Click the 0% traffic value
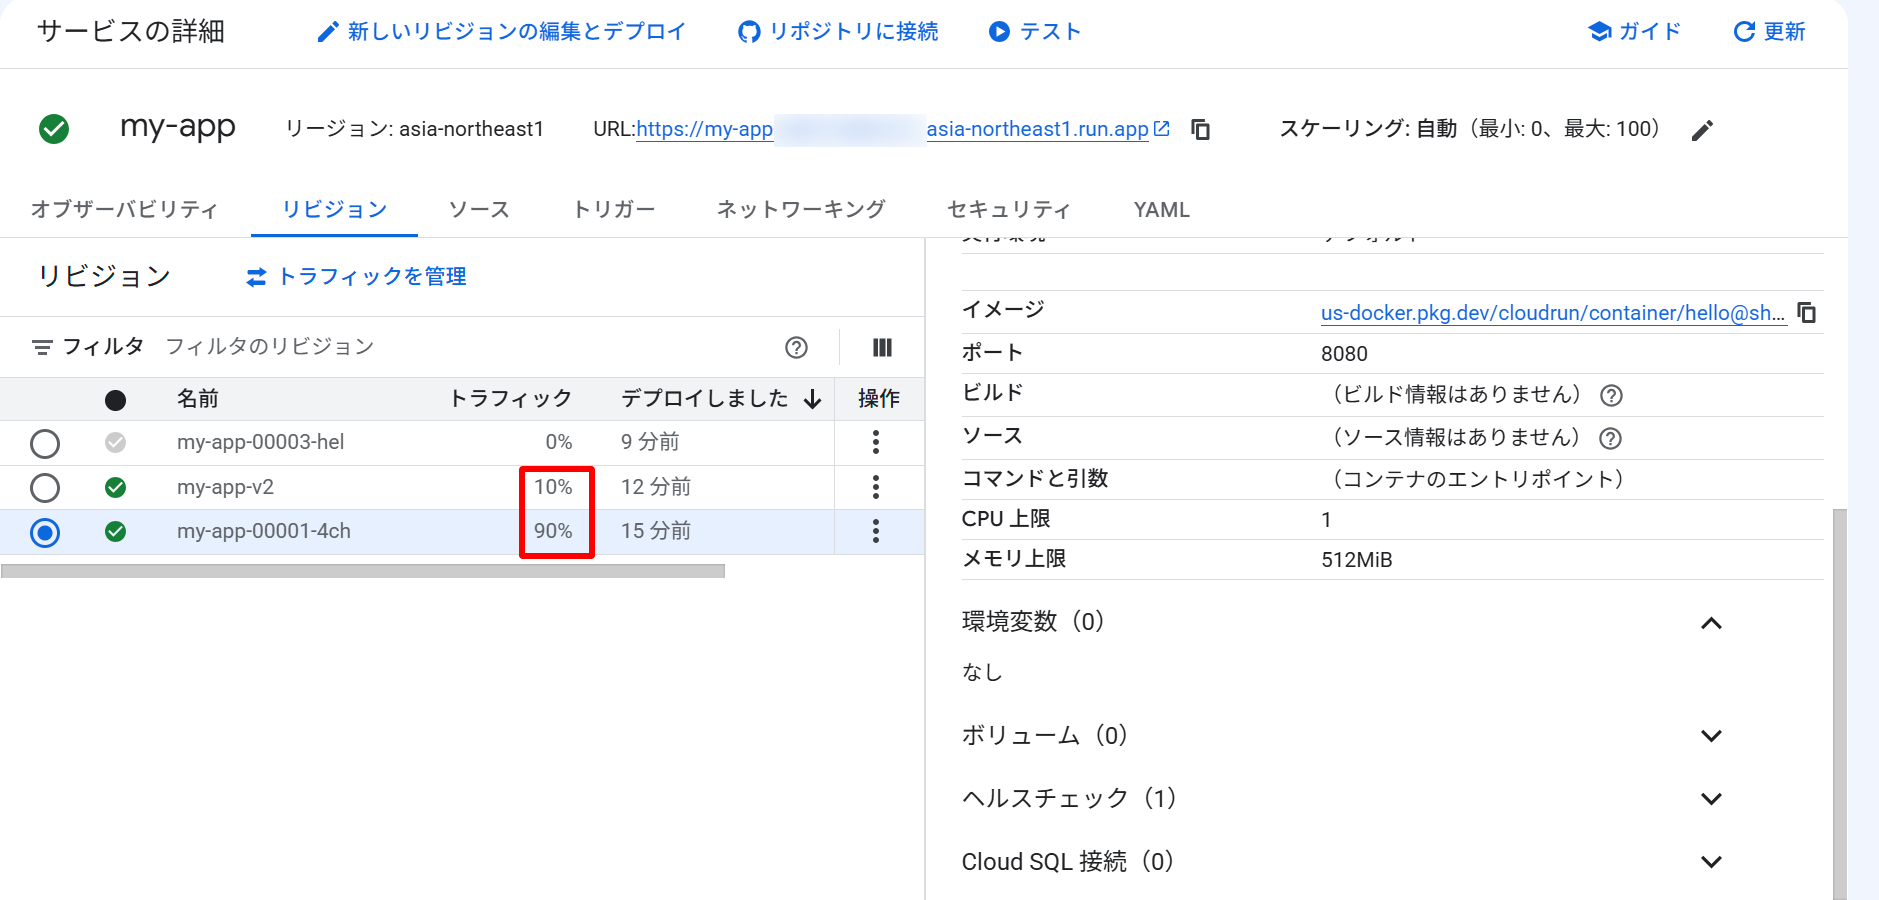The image size is (1879, 900). (x=559, y=442)
